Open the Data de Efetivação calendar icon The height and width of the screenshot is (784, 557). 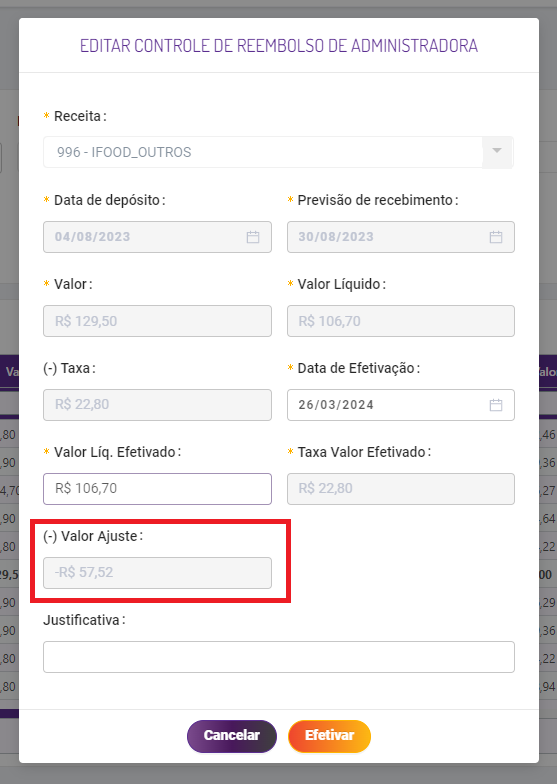pyautogui.click(x=496, y=405)
